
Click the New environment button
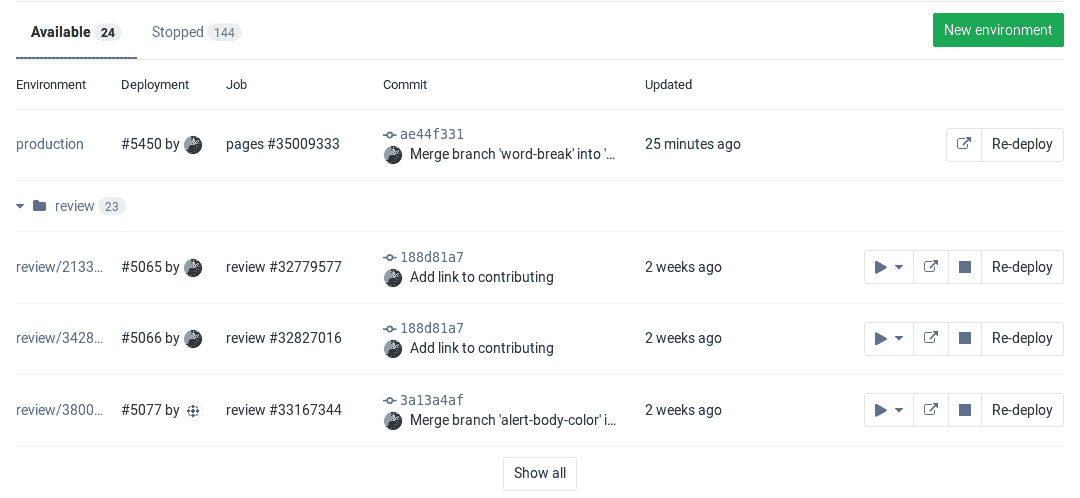[x=997, y=30]
